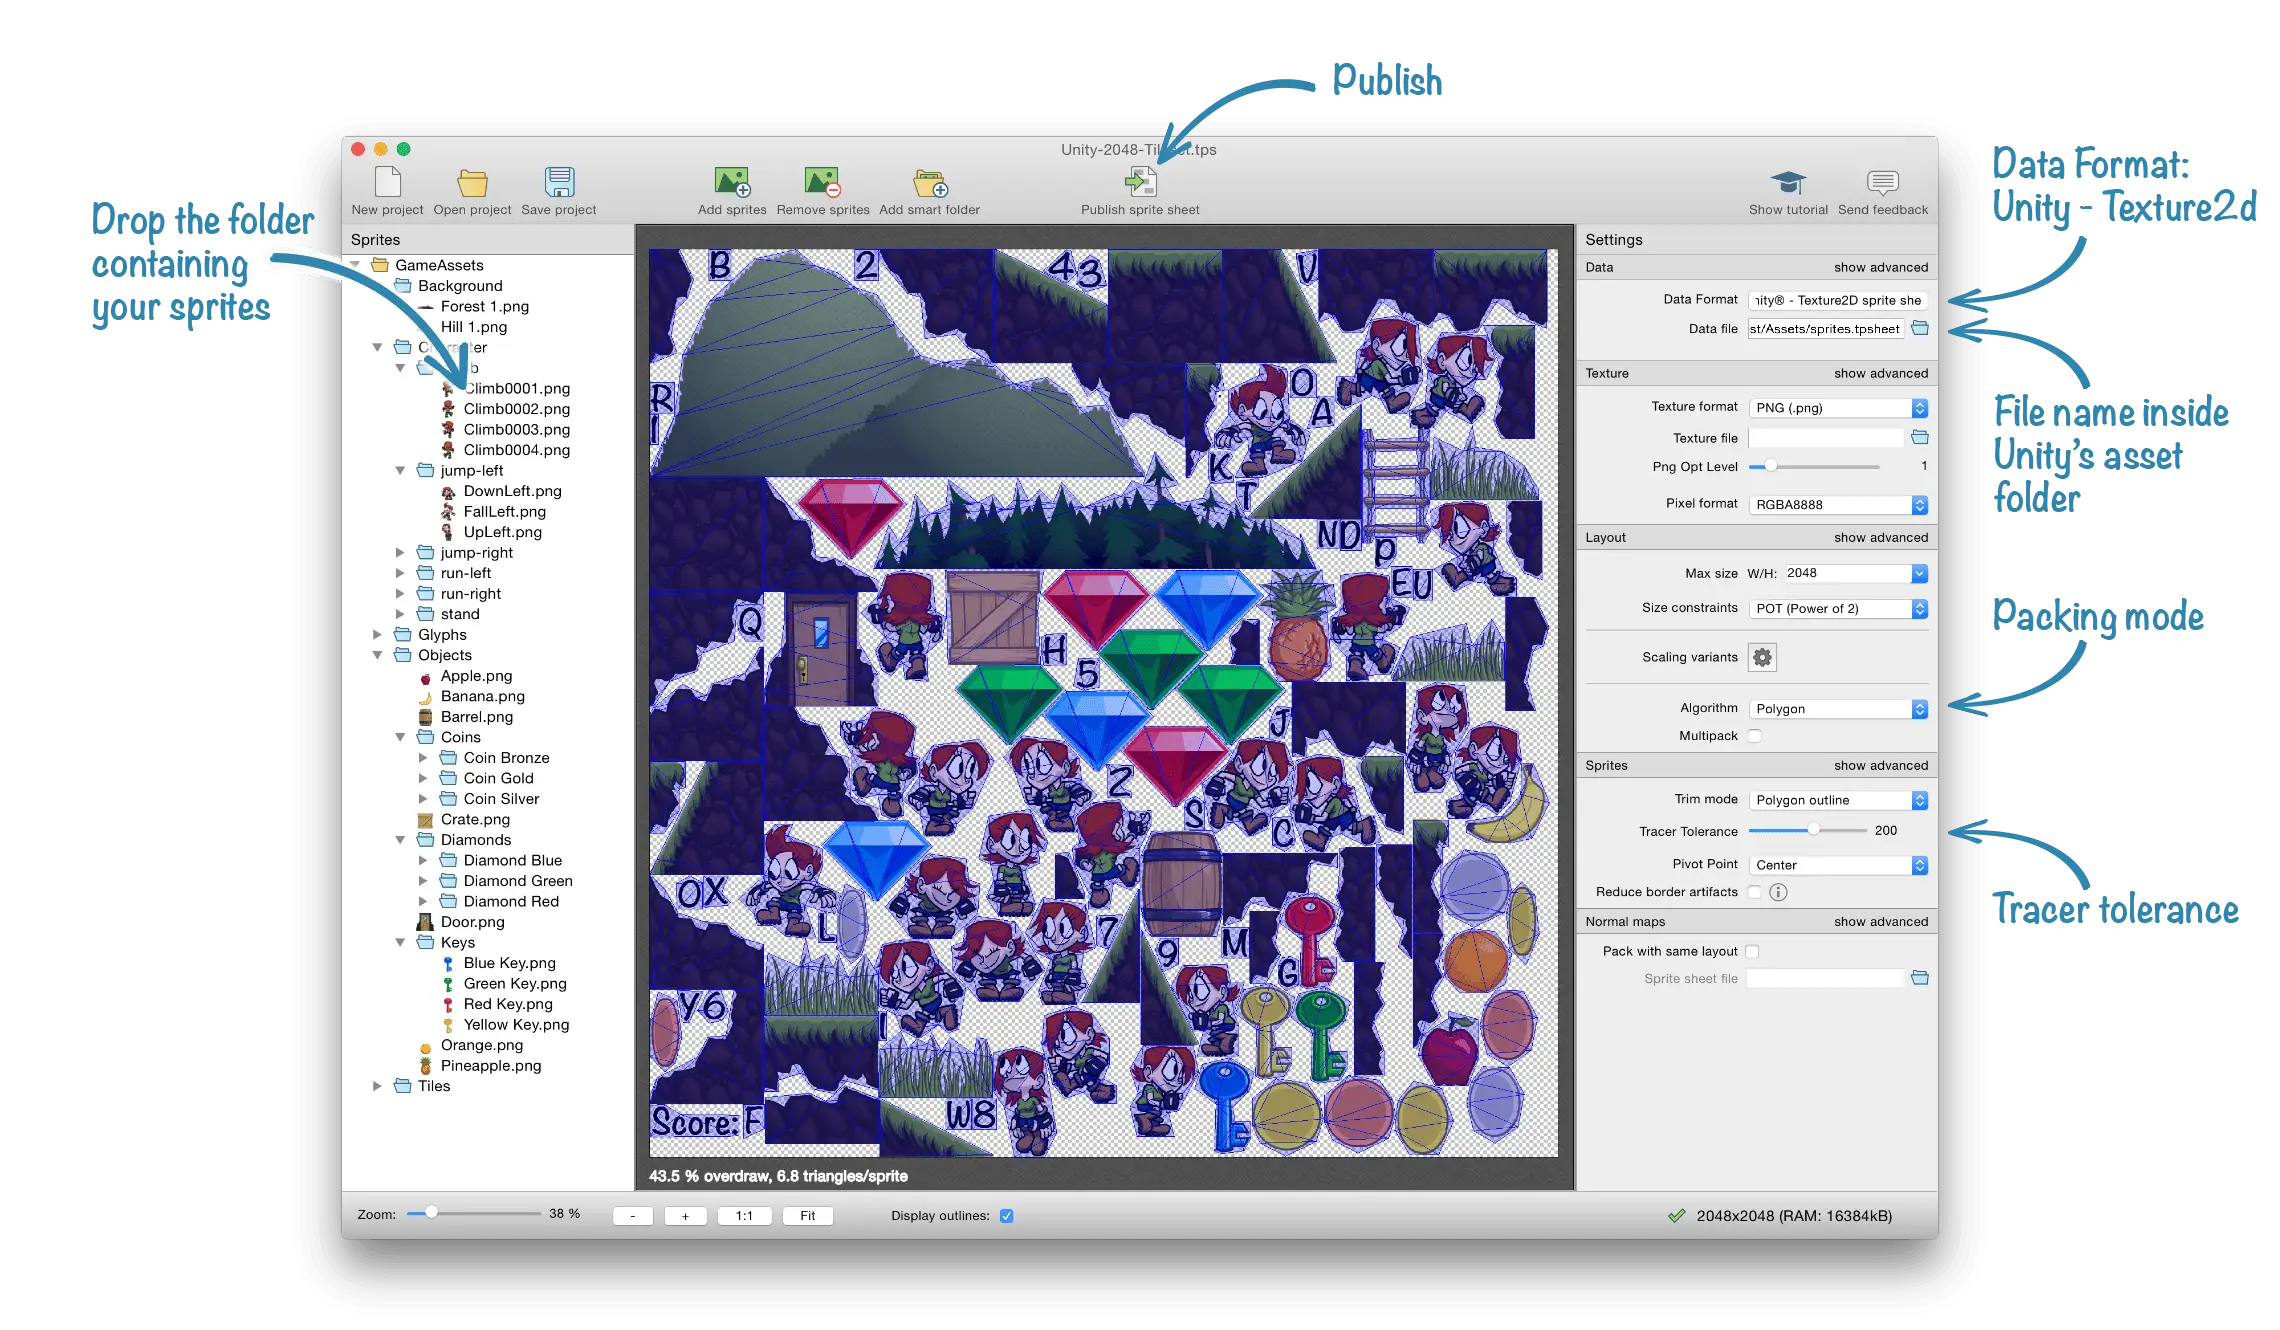2280x1330 pixels.
Task: Click the empty Texture file field
Action: [x=1826, y=438]
